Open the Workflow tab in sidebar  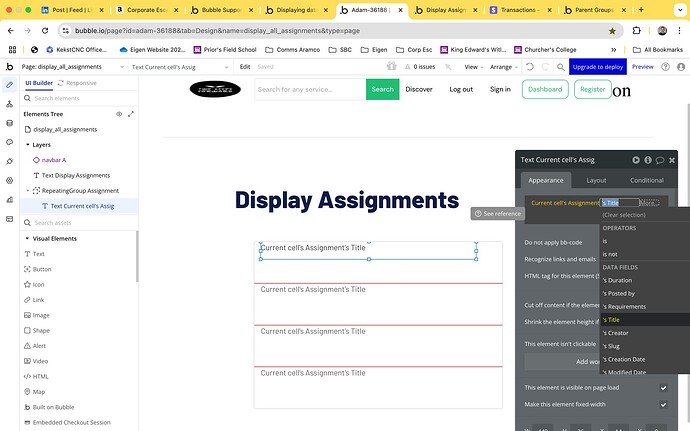pyautogui.click(x=9, y=104)
